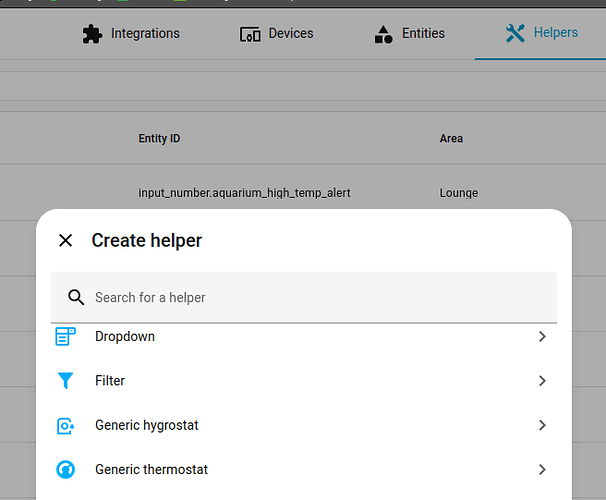Click the Devices icon in the top bar
Image resolution: width=606 pixels, height=500 pixels.
[250, 34]
